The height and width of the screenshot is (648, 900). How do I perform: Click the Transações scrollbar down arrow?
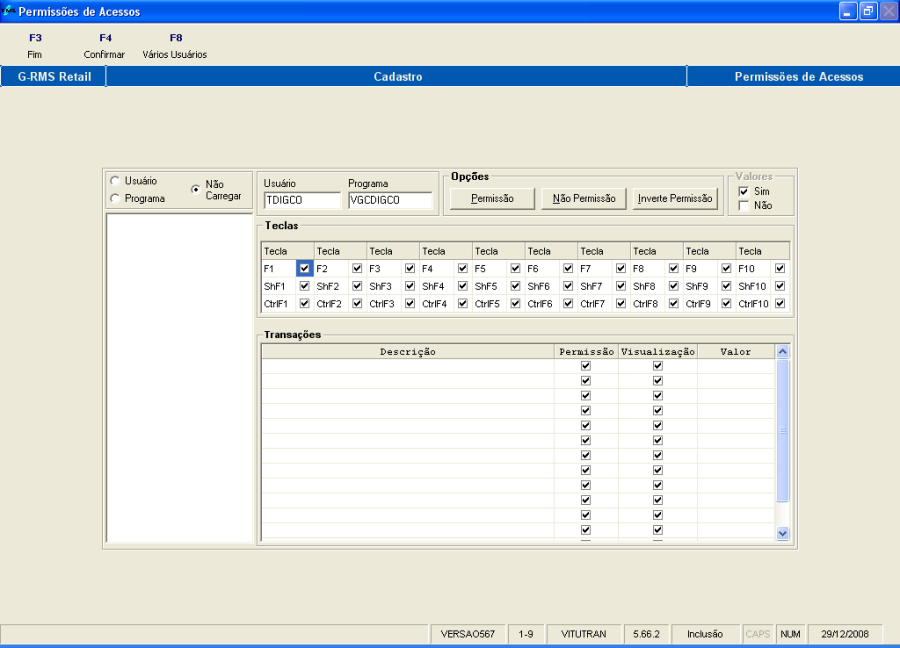782,533
